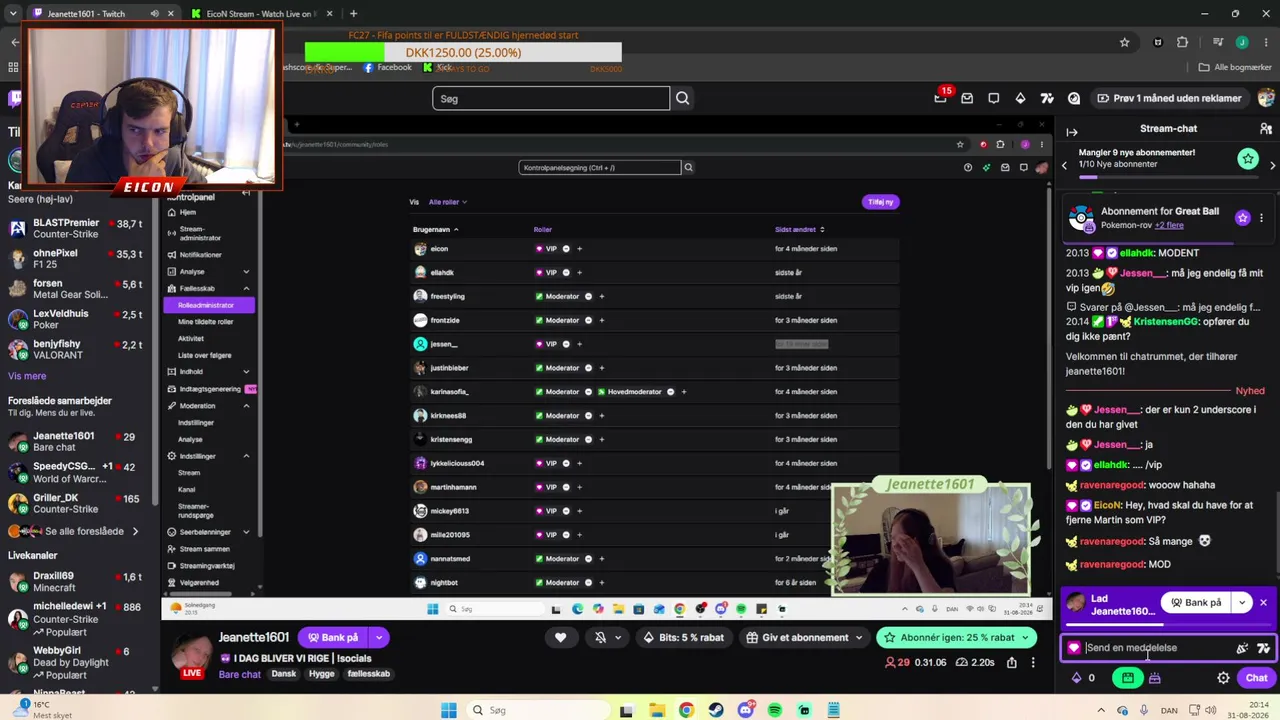Viewport: 1280px width, 720px height.
Task: Open the Abonnér igen 25 % rabat dropdown
Action: pyautogui.click(x=1026, y=637)
